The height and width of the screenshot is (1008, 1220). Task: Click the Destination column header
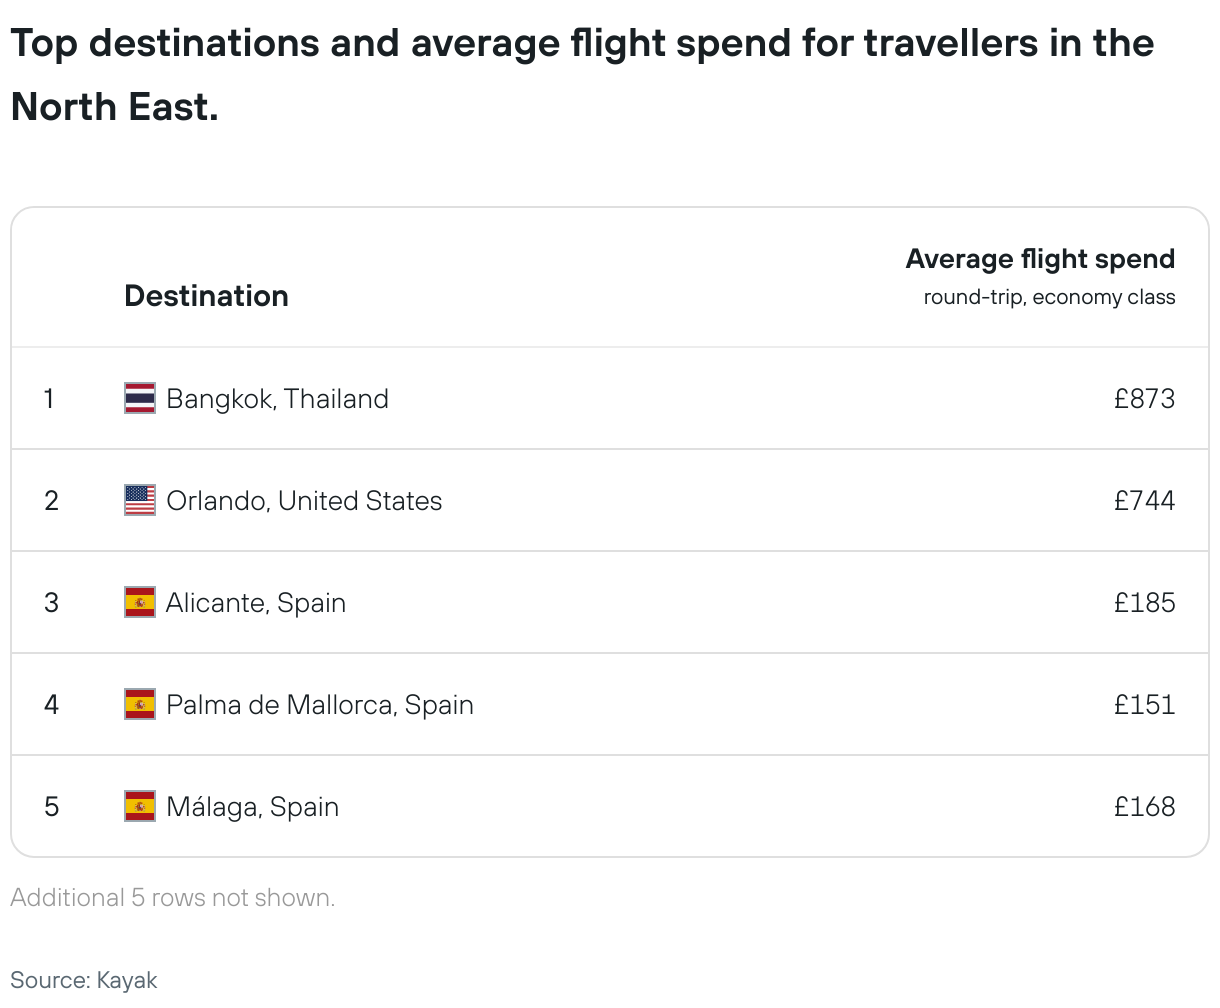point(206,296)
